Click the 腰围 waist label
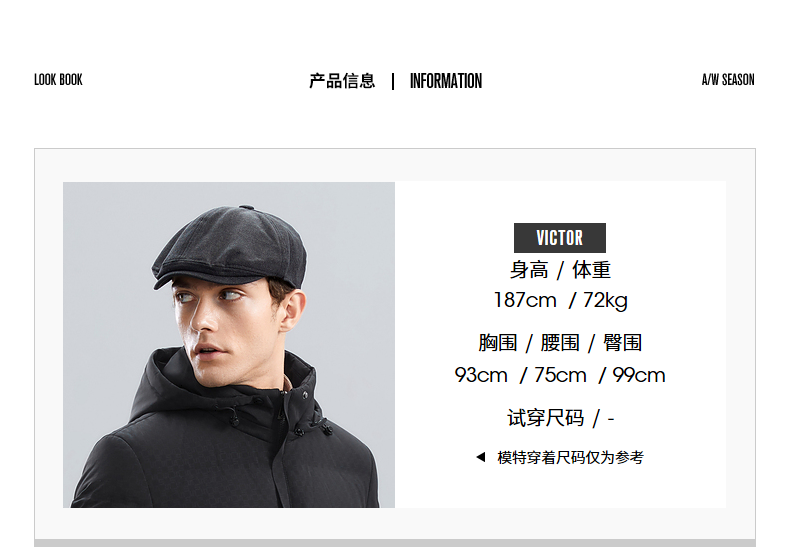 pyautogui.click(x=560, y=342)
